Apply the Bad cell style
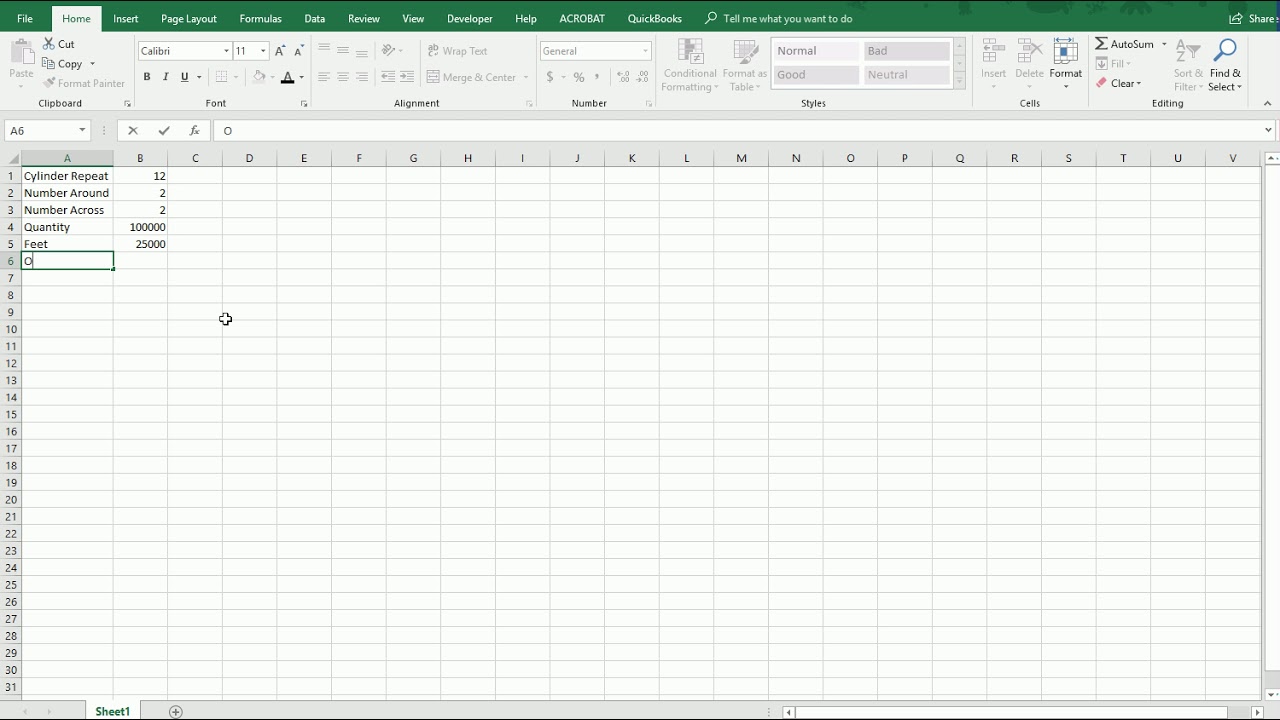The height and width of the screenshot is (720, 1280). click(906, 51)
